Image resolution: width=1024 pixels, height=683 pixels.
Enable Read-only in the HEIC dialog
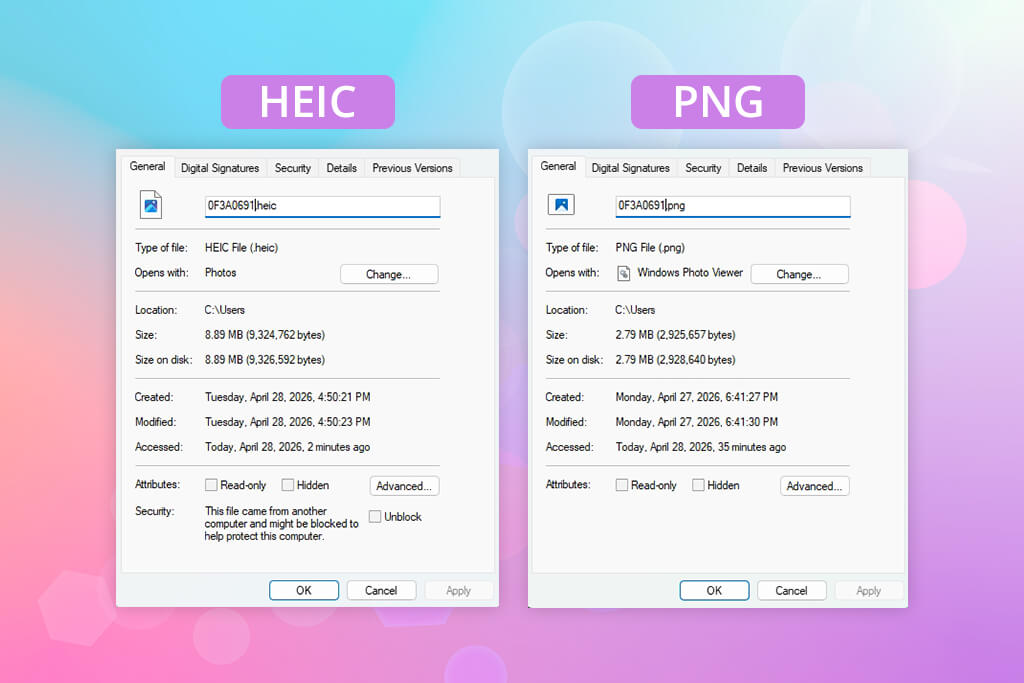point(211,485)
